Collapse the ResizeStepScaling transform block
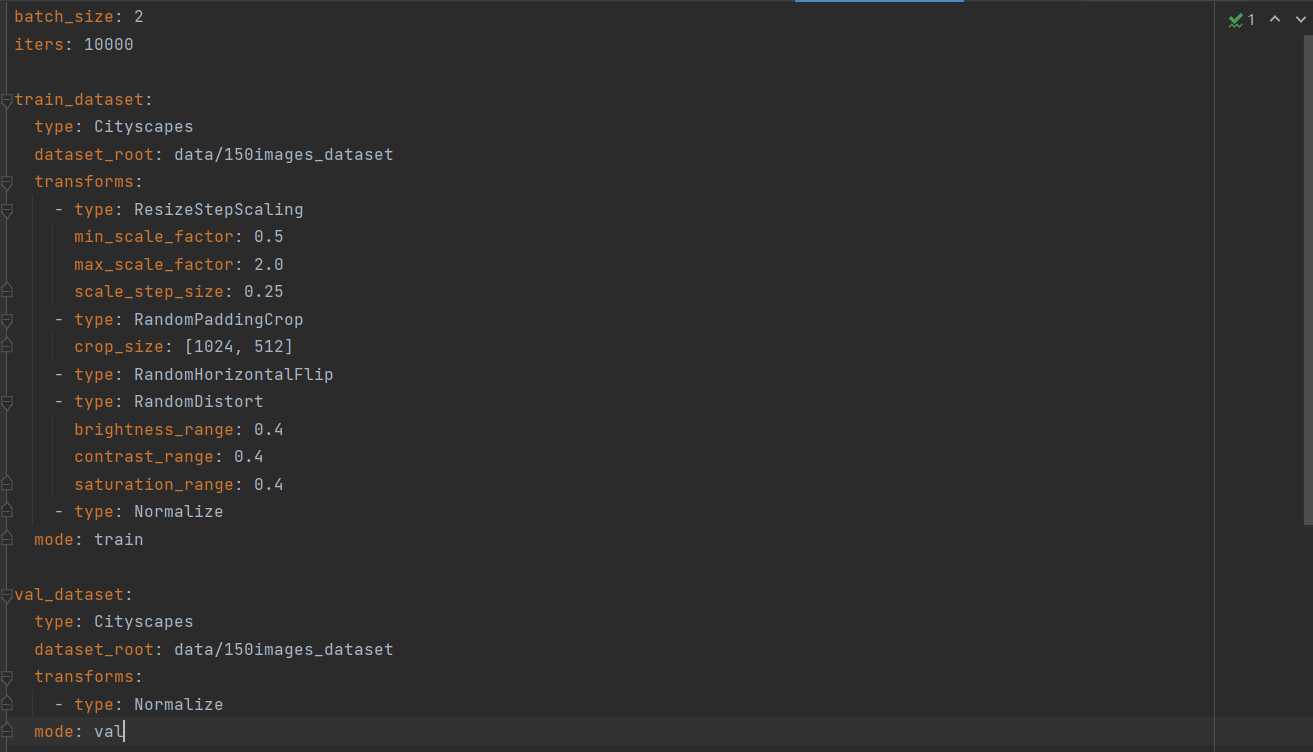Image resolution: width=1313 pixels, height=752 pixels. (x=6, y=209)
